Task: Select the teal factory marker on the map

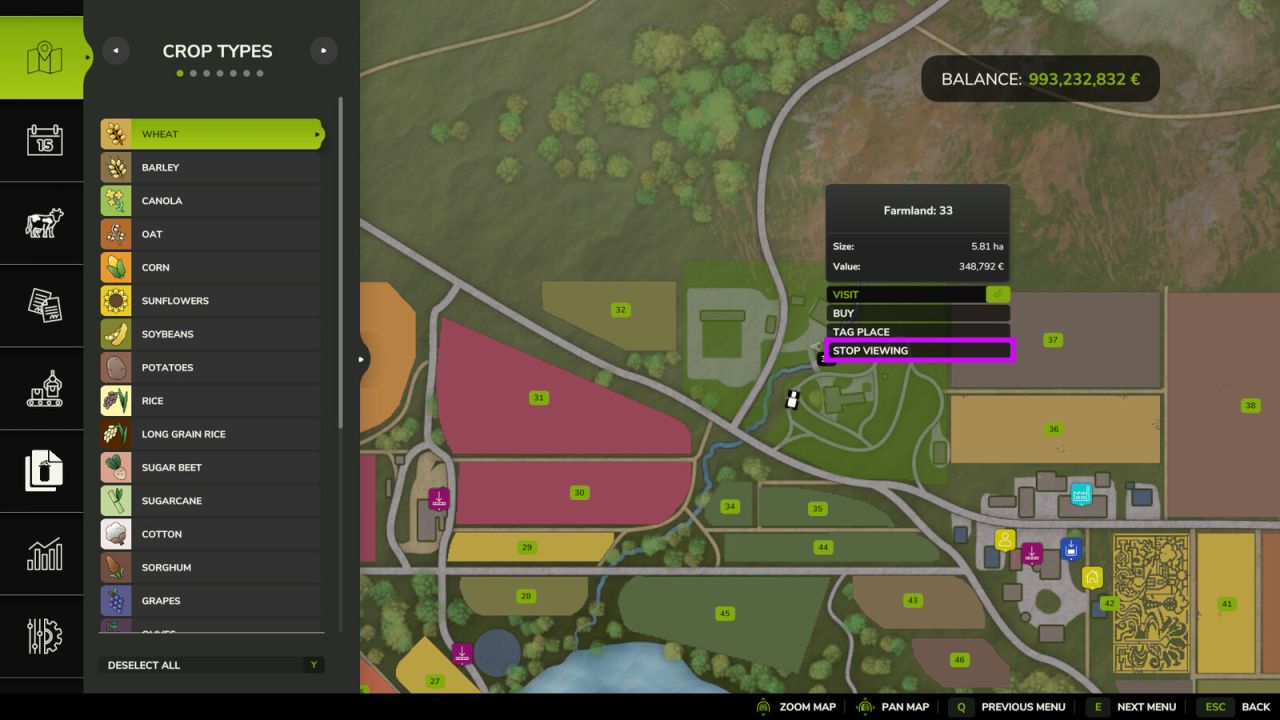Action: 1080,494
